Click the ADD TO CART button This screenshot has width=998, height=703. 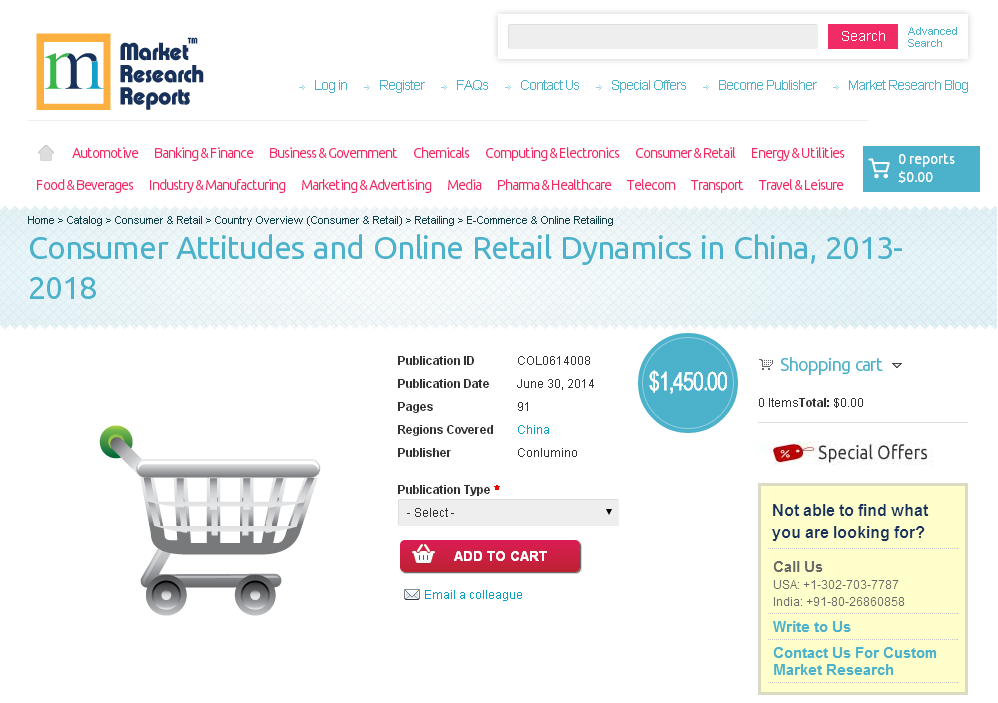point(490,556)
